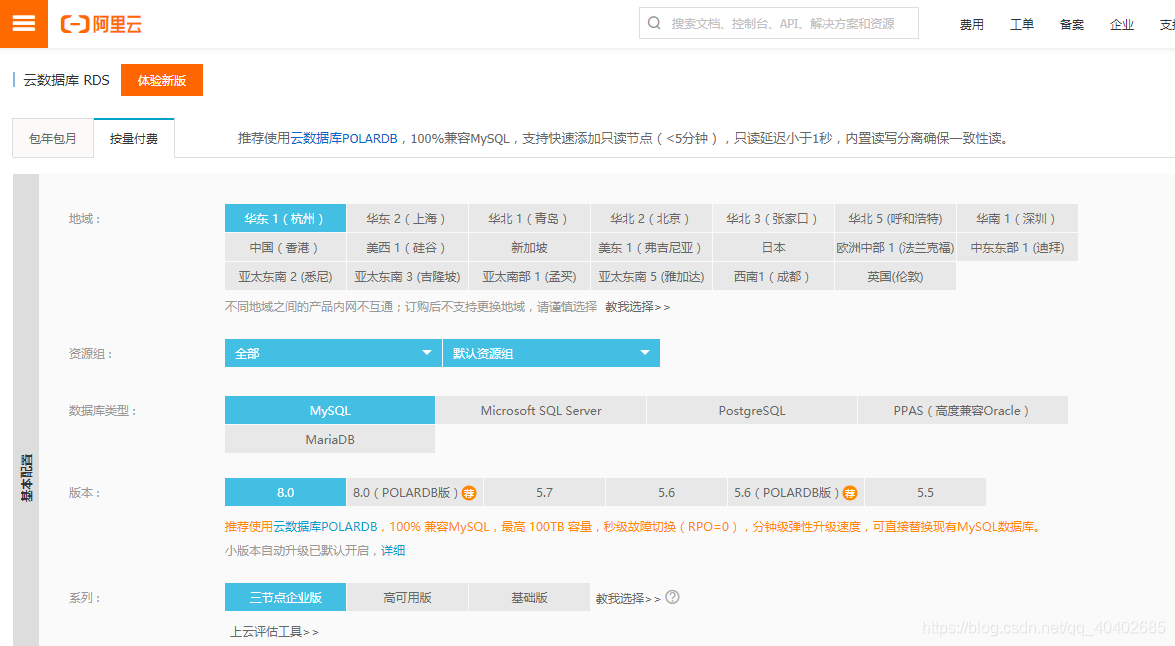This screenshot has width=1175, height=646.
Task: Select version 8.0
Action: 285,492
